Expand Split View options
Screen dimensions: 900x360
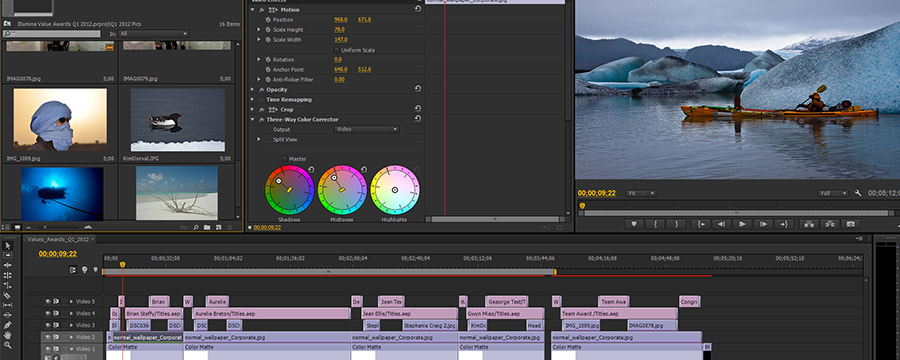[x=259, y=139]
